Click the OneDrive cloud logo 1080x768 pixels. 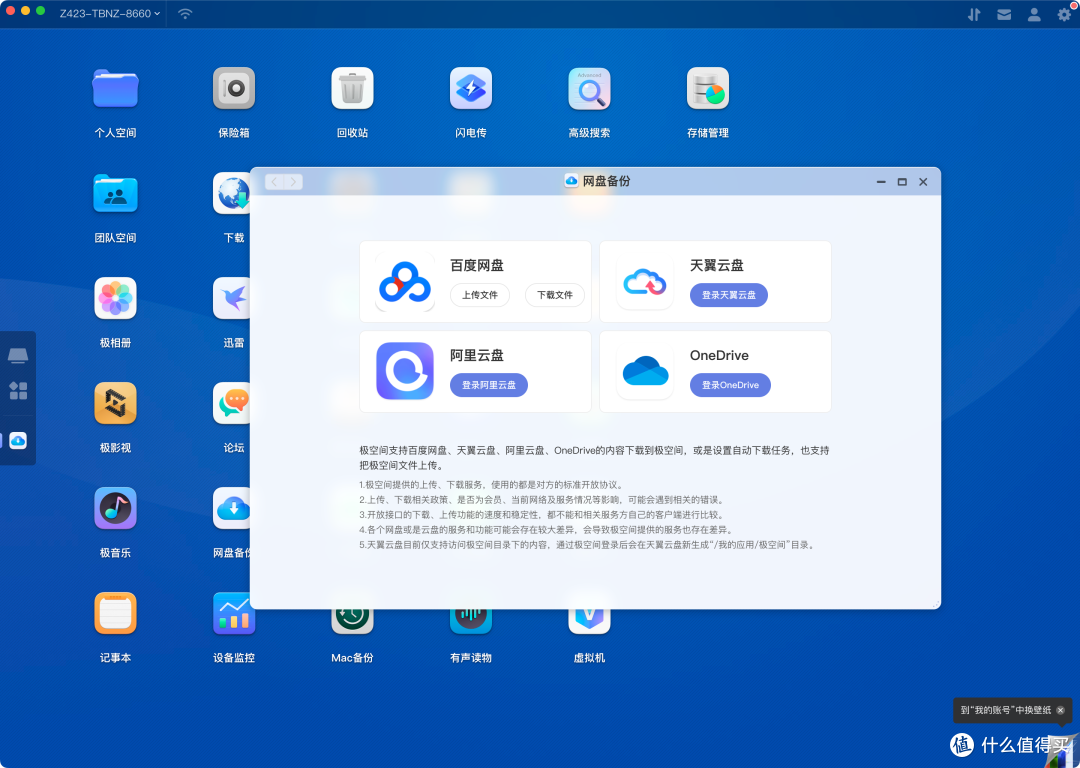tap(645, 371)
